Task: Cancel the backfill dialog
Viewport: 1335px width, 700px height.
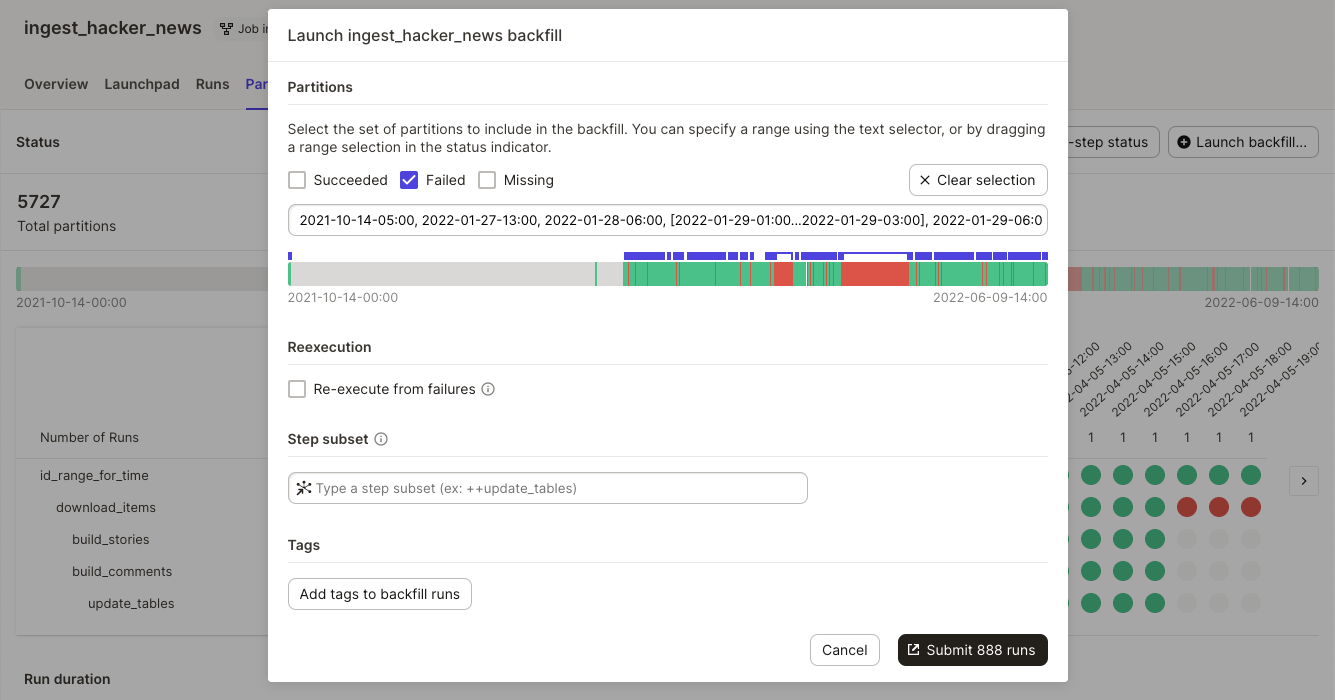Action: [x=845, y=650]
